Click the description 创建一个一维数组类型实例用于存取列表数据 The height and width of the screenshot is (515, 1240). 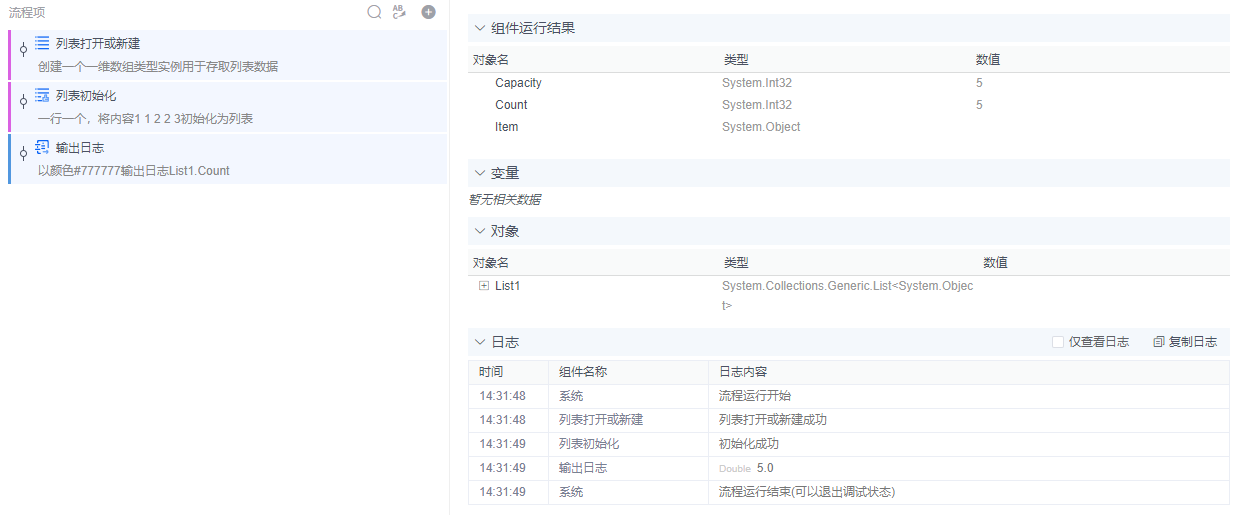click(158, 67)
